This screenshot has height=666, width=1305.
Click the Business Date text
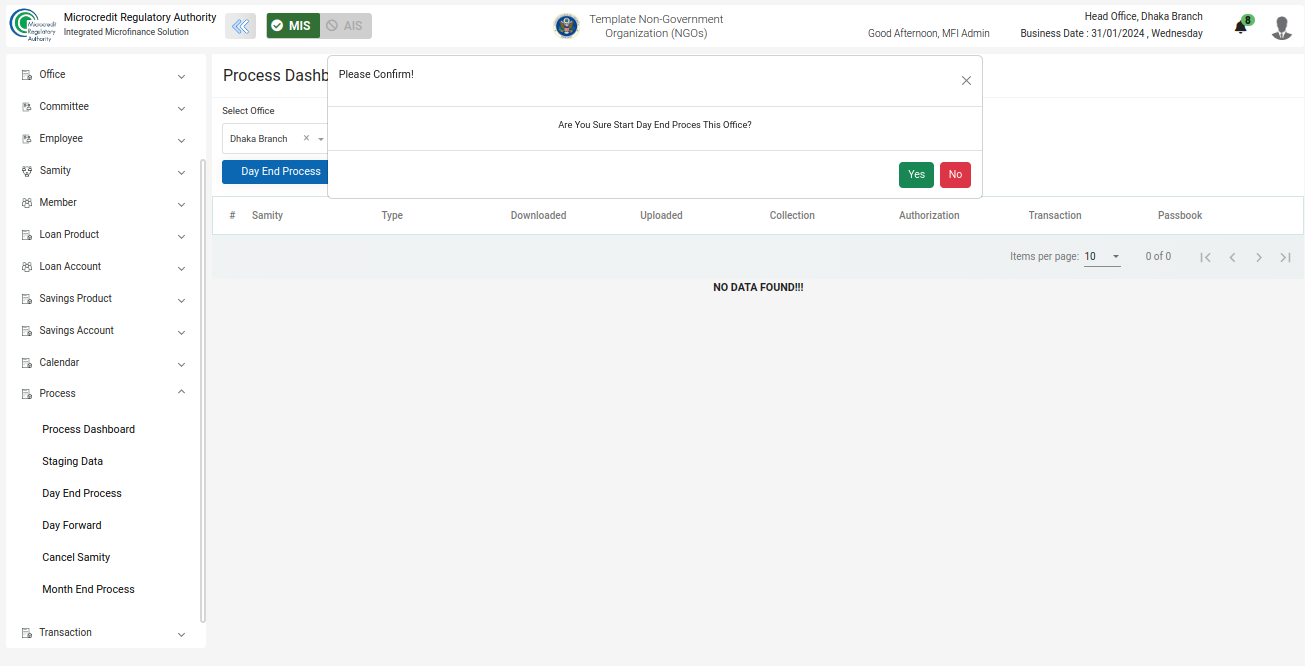pyautogui.click(x=1111, y=34)
